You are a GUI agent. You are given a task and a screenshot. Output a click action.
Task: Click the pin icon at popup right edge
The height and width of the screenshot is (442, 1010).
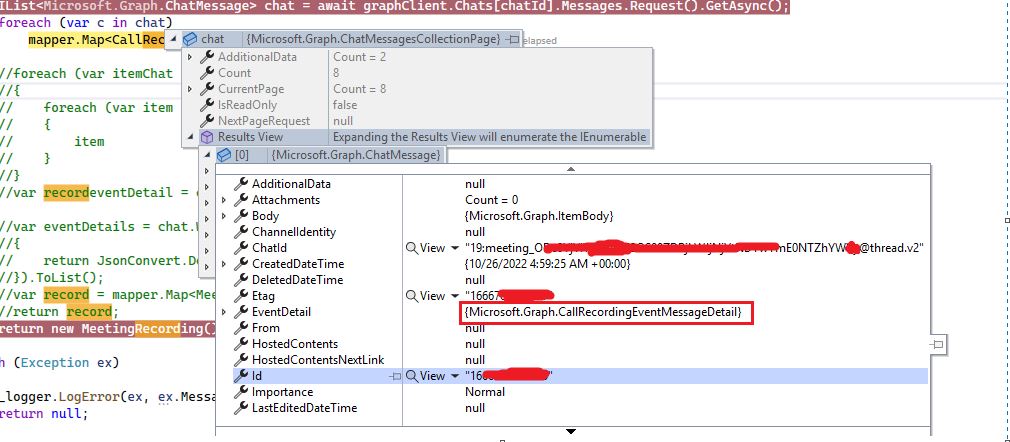(938, 344)
